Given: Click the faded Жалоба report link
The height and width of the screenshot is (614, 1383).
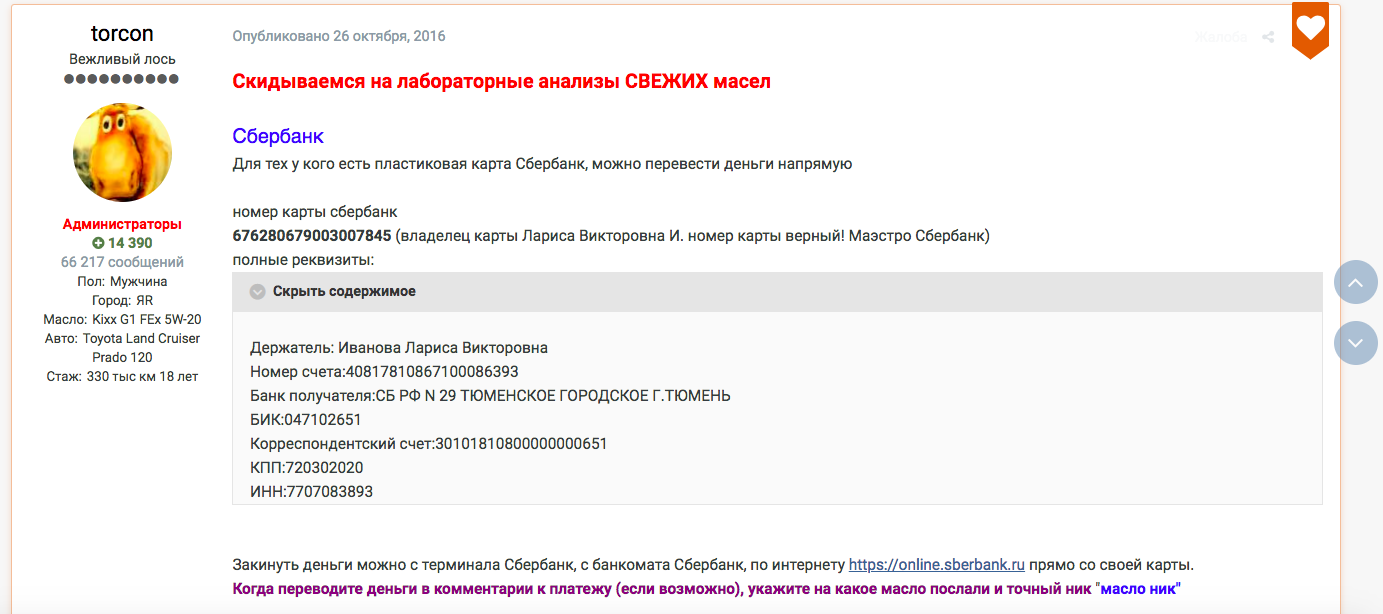Looking at the screenshot, I should coord(1220,37).
